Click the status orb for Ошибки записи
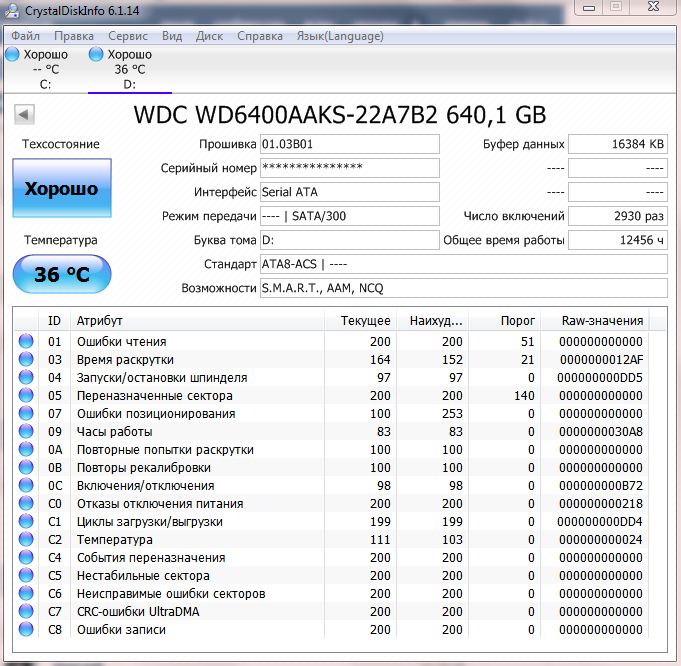The image size is (681, 666). [x=26, y=629]
